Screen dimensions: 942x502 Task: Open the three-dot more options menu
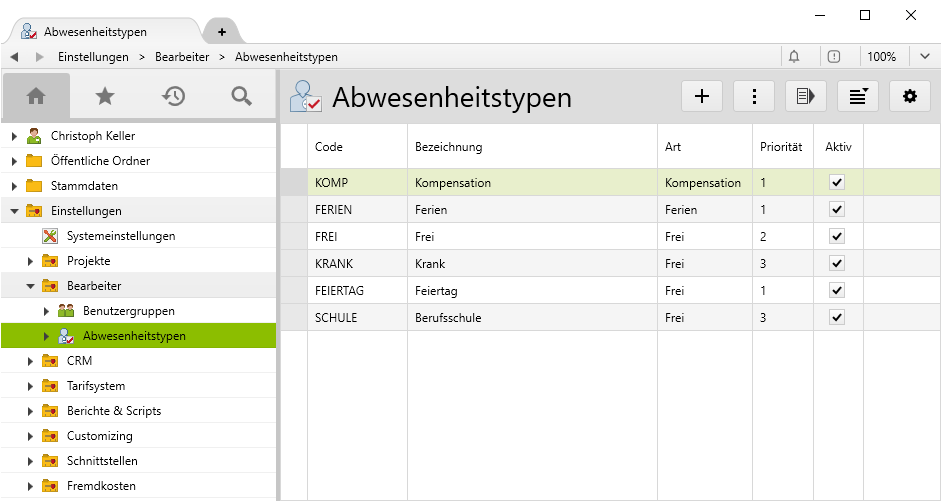click(754, 96)
